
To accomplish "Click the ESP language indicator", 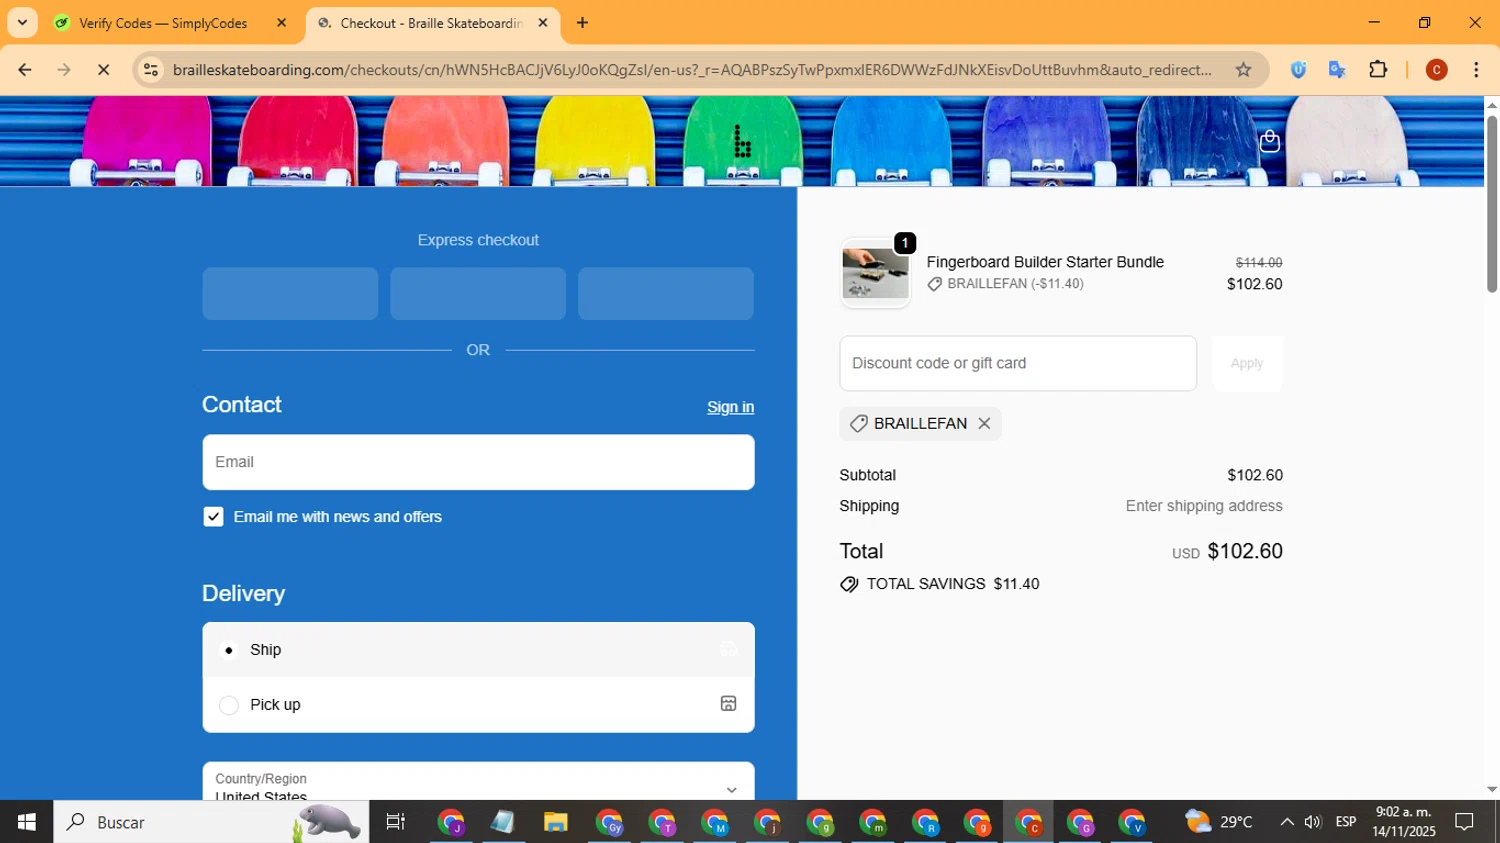I will (1346, 822).
